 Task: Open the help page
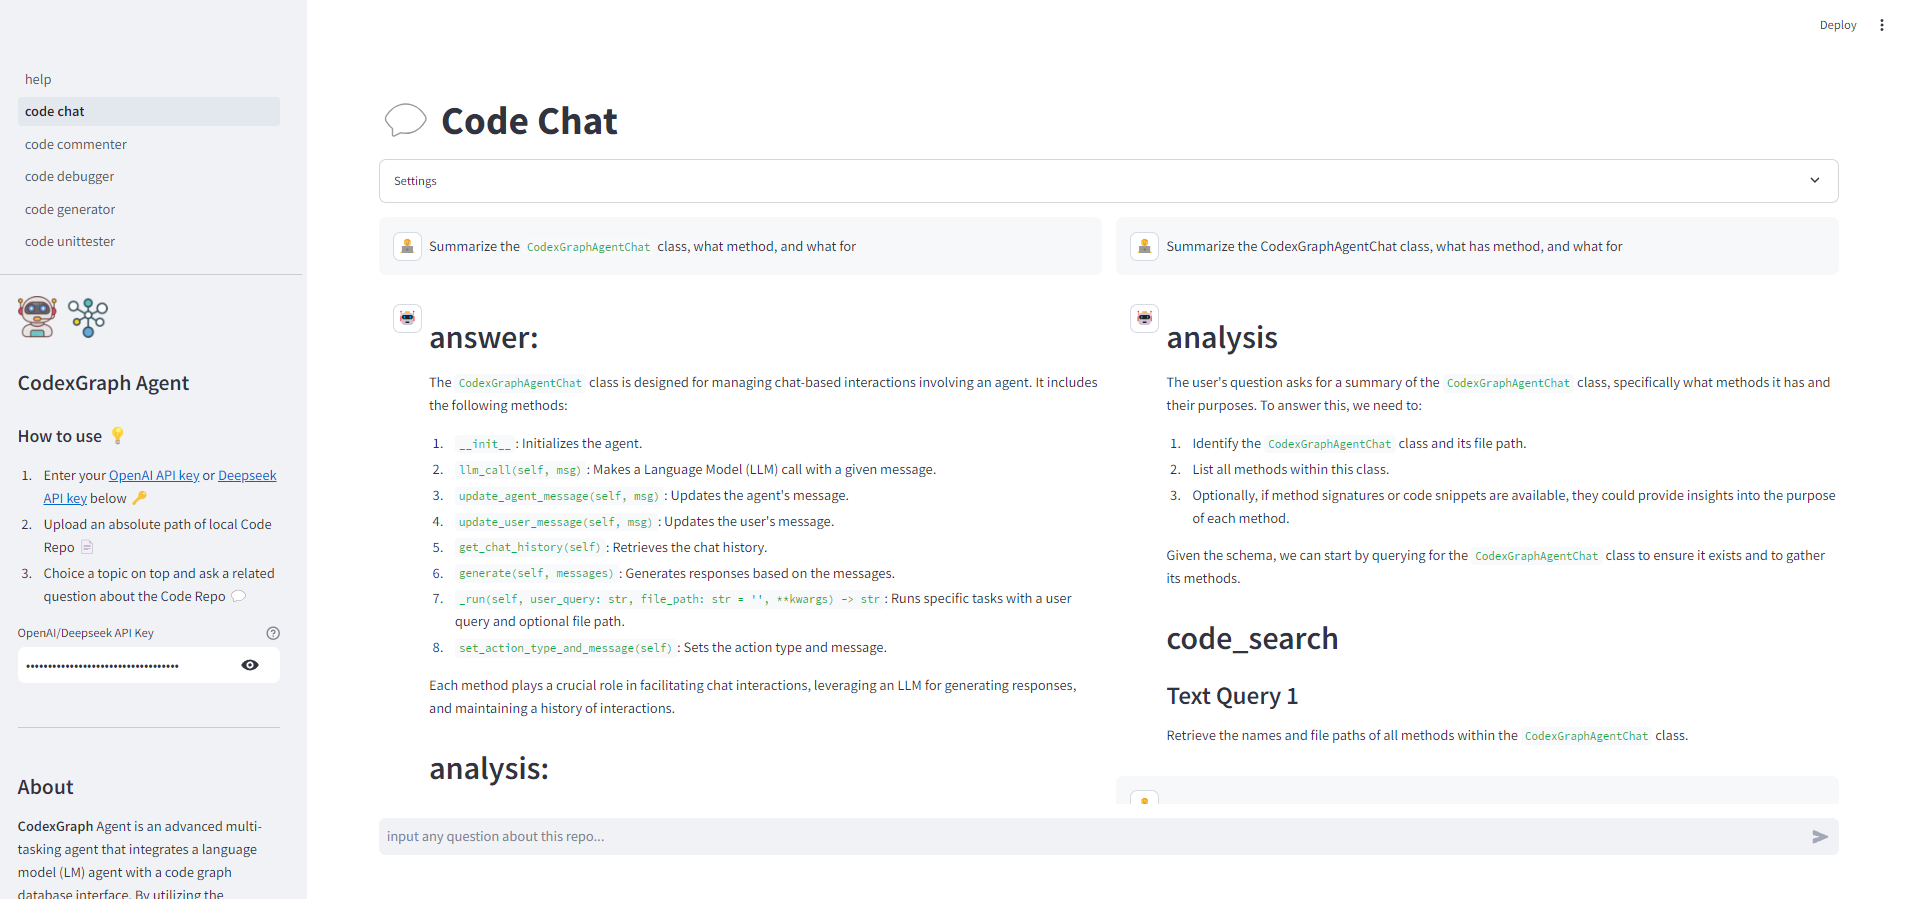point(38,79)
